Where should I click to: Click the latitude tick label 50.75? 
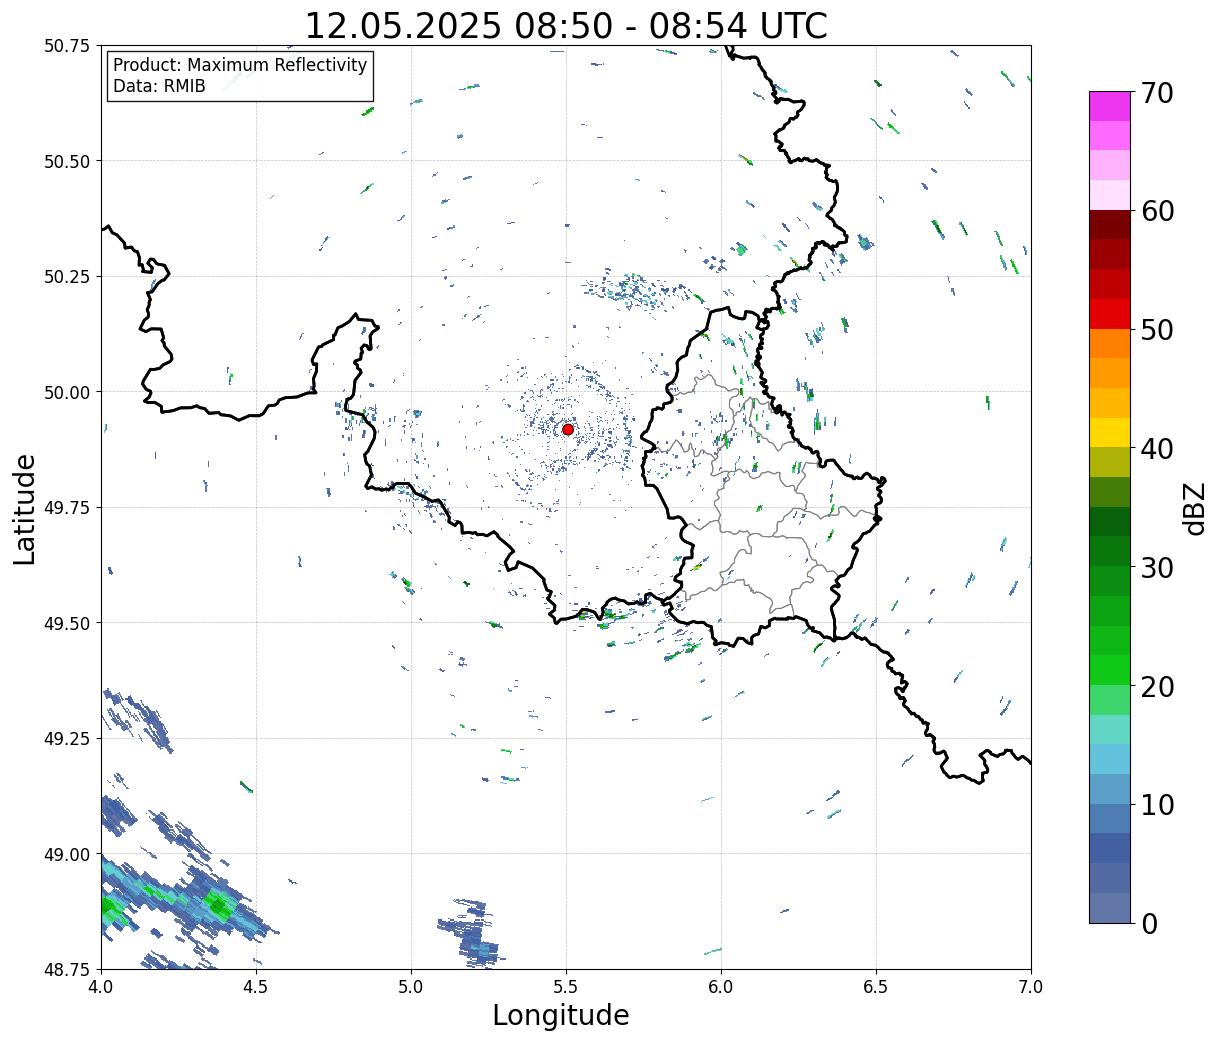(67, 46)
